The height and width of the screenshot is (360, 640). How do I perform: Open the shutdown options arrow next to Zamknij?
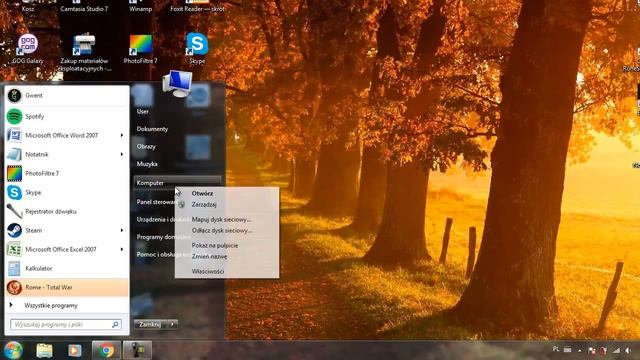tap(173, 324)
